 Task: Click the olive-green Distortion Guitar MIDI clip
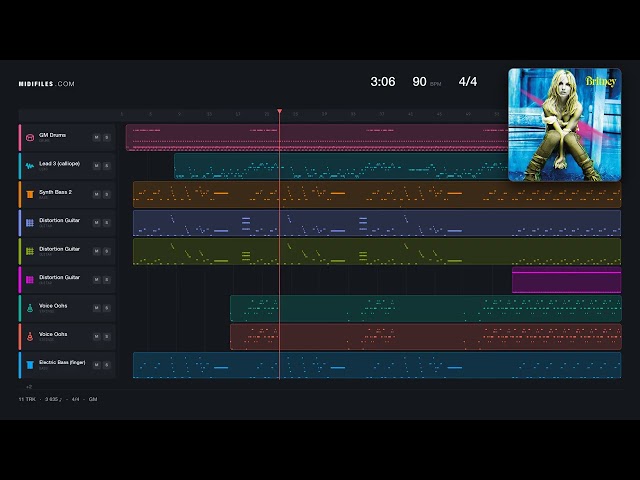(377, 251)
